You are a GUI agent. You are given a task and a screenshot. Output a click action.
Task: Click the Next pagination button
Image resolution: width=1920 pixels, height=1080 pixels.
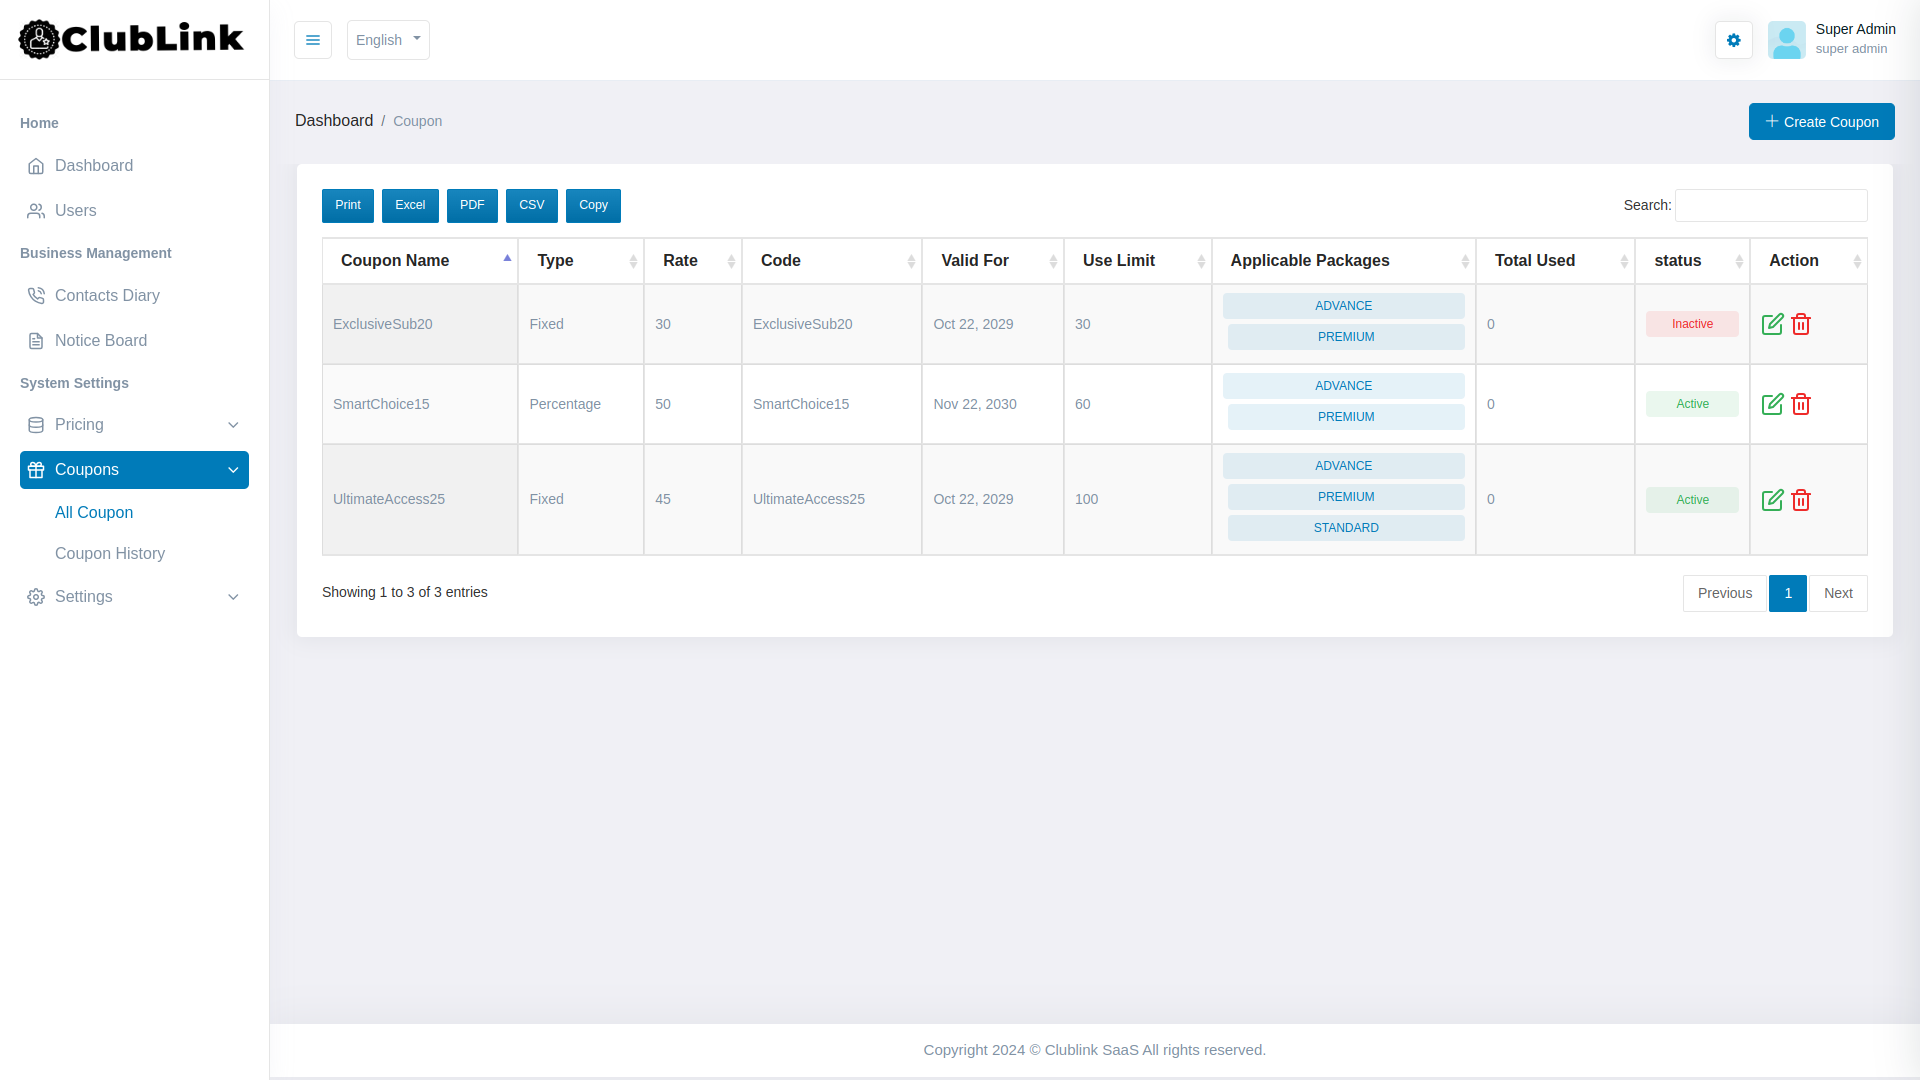pyautogui.click(x=1838, y=593)
